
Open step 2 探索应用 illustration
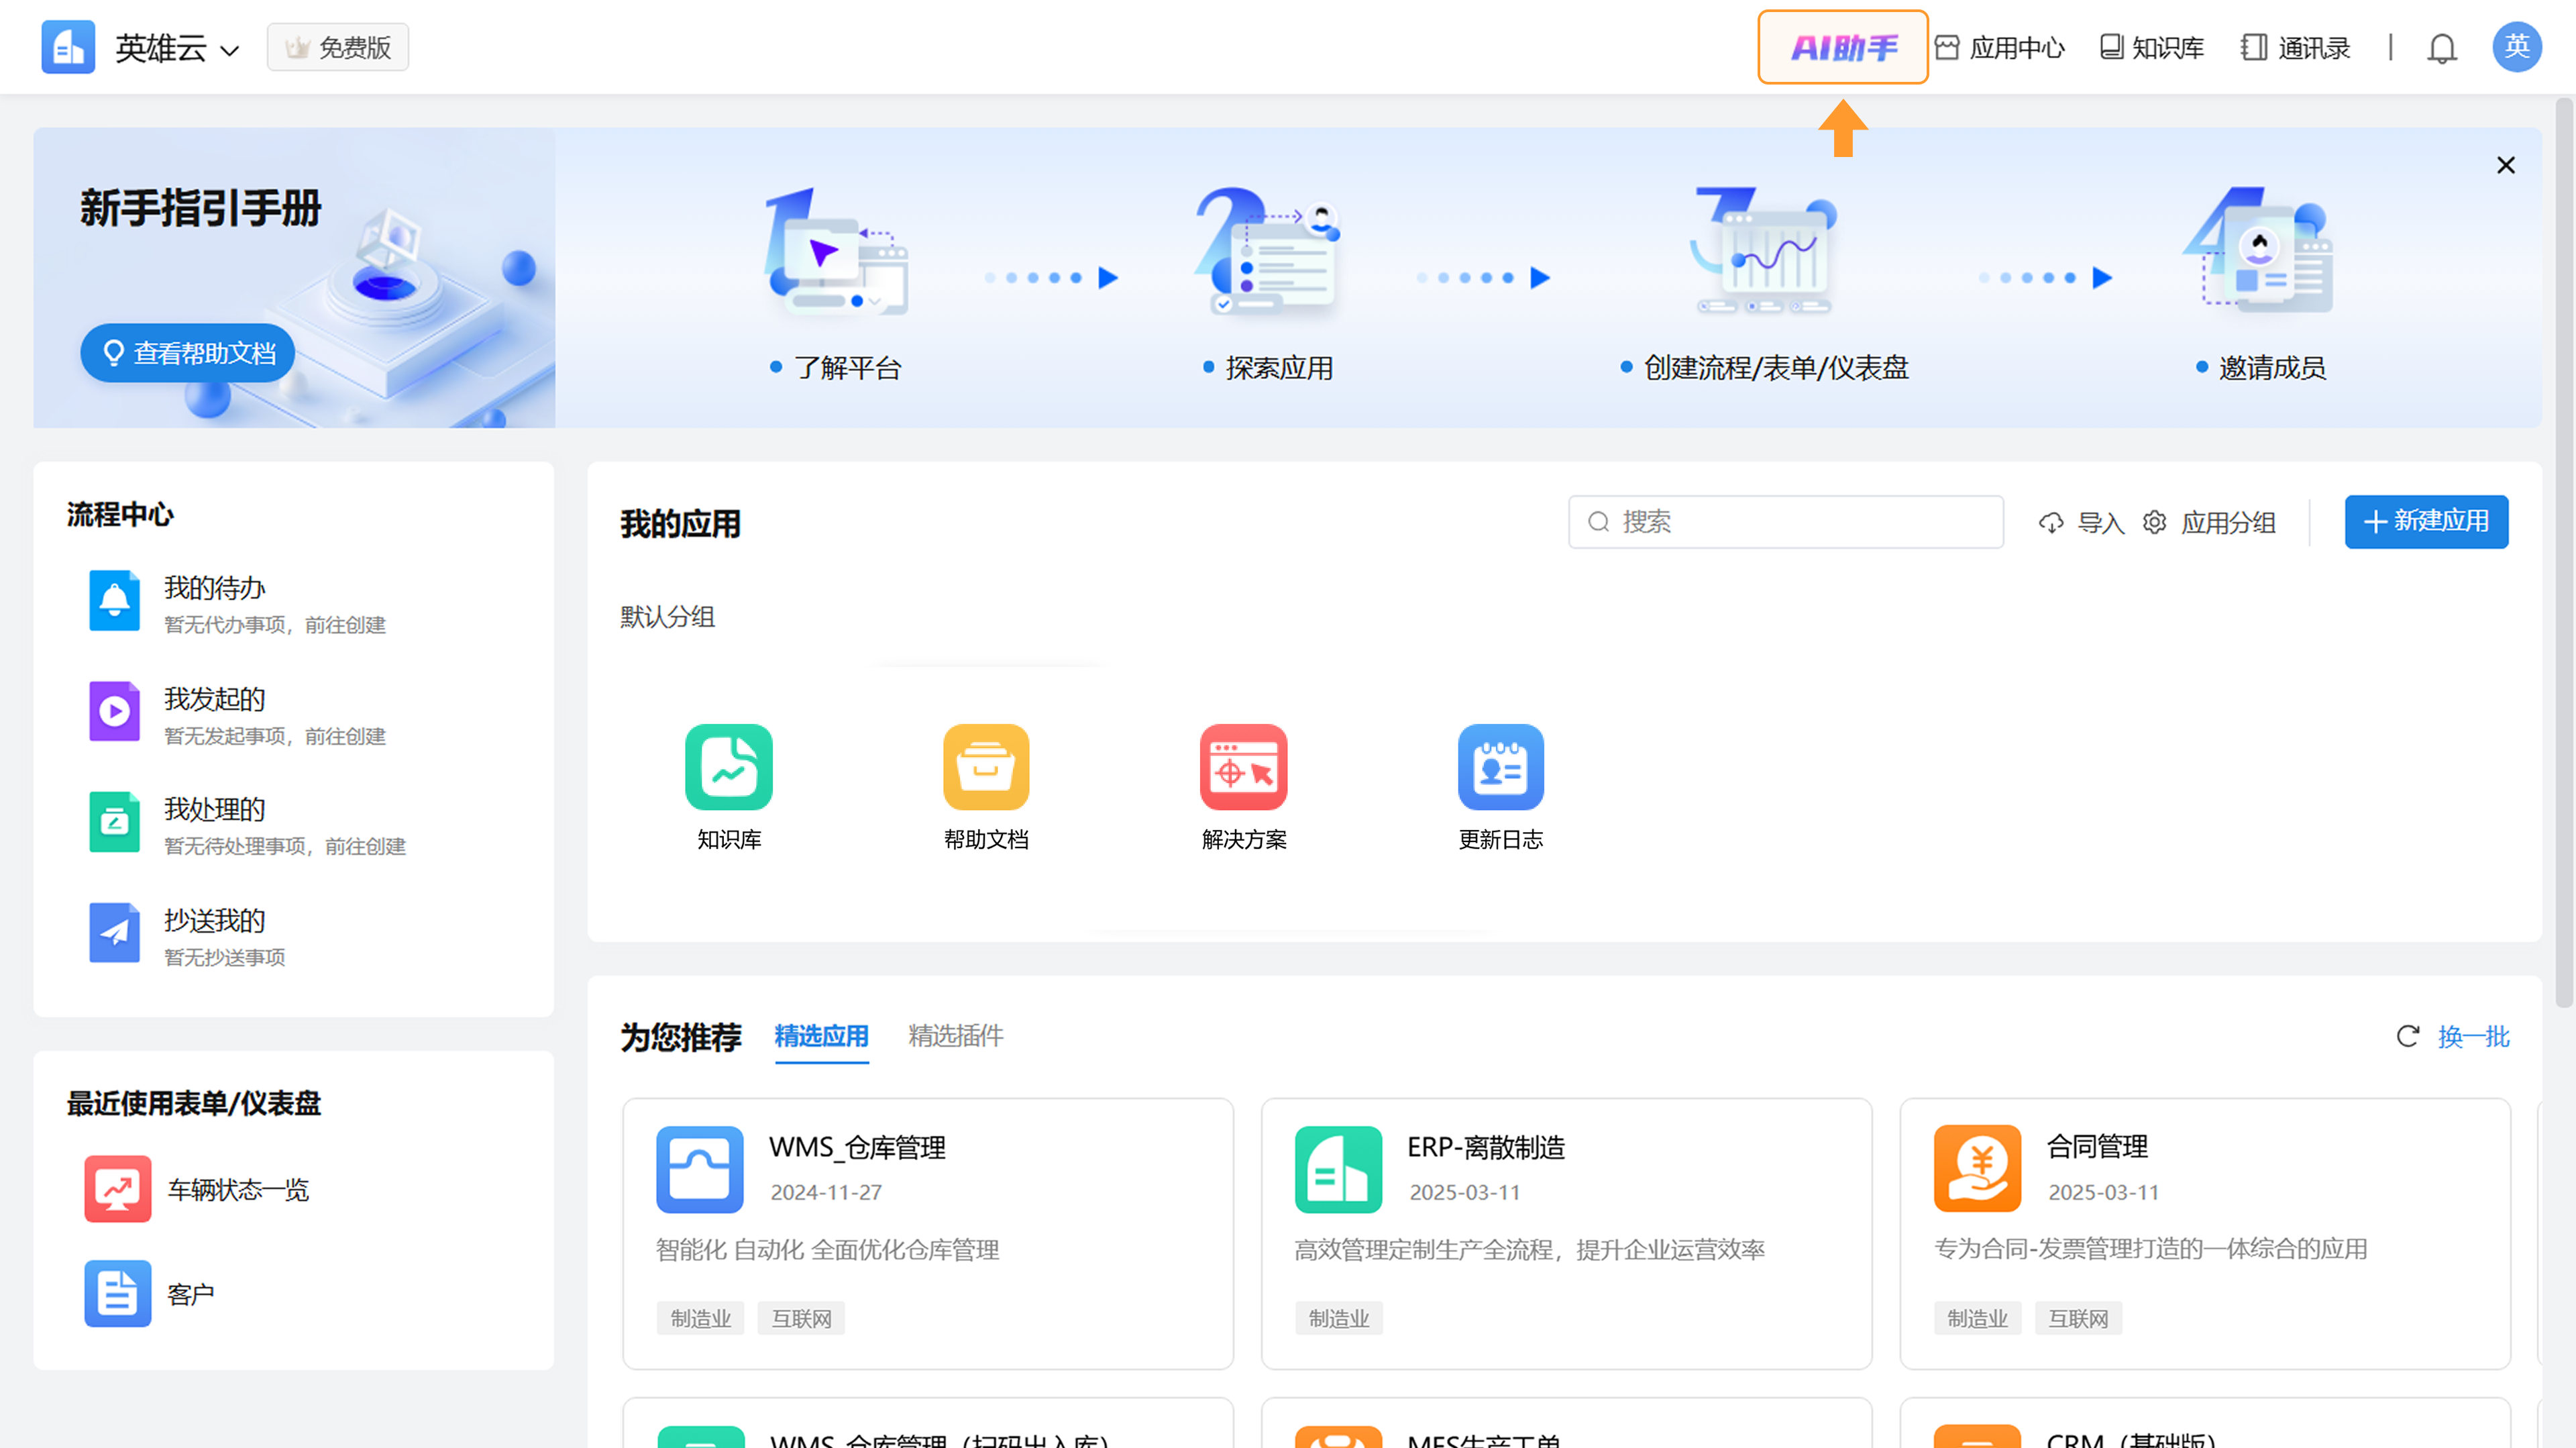pyautogui.click(x=1268, y=251)
